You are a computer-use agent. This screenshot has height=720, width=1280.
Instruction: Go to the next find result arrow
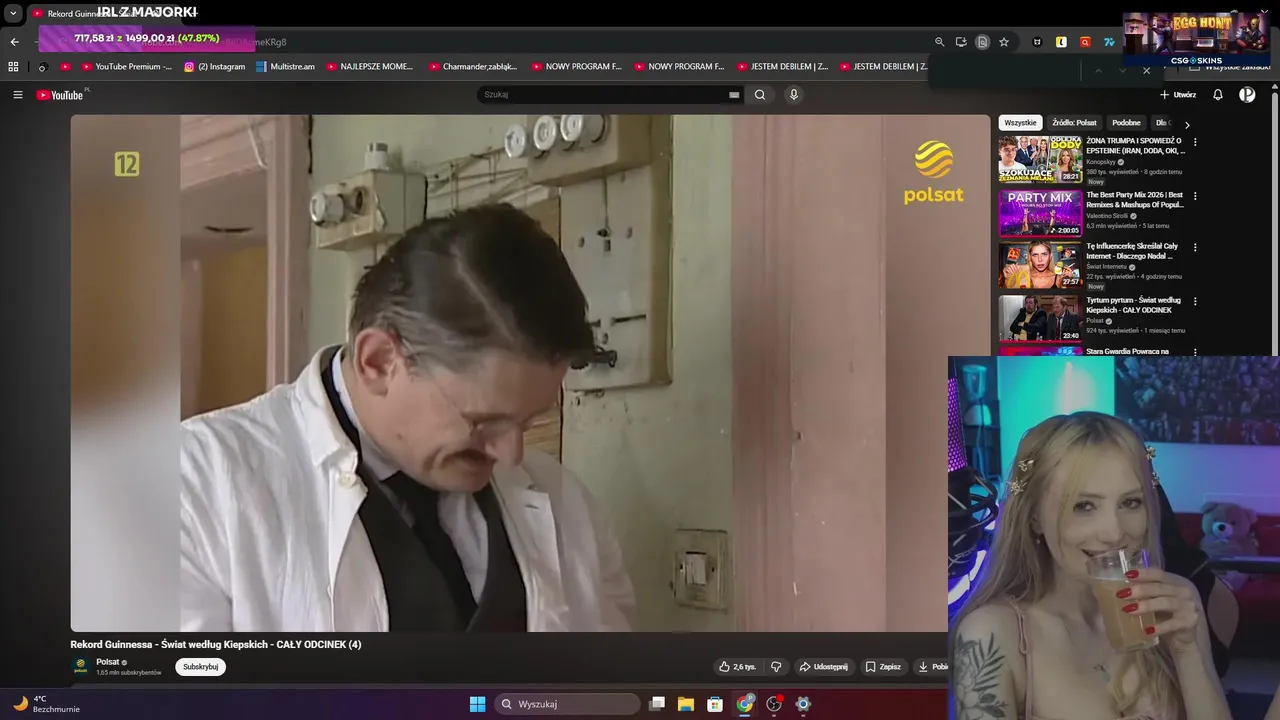click(x=1122, y=71)
